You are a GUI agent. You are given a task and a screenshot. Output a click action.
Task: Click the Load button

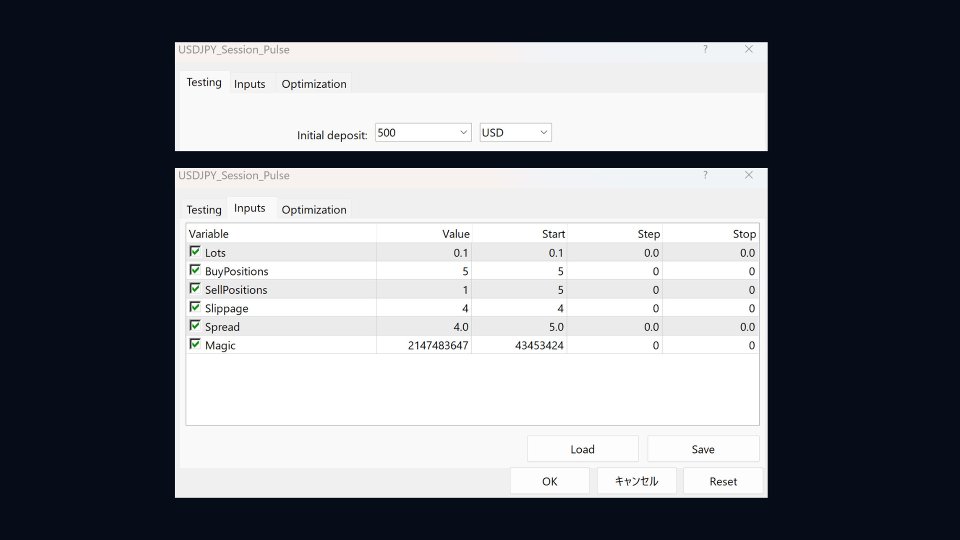(582, 449)
